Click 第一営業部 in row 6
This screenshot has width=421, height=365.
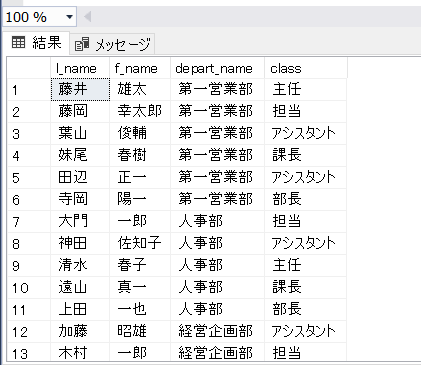pyautogui.click(x=216, y=199)
